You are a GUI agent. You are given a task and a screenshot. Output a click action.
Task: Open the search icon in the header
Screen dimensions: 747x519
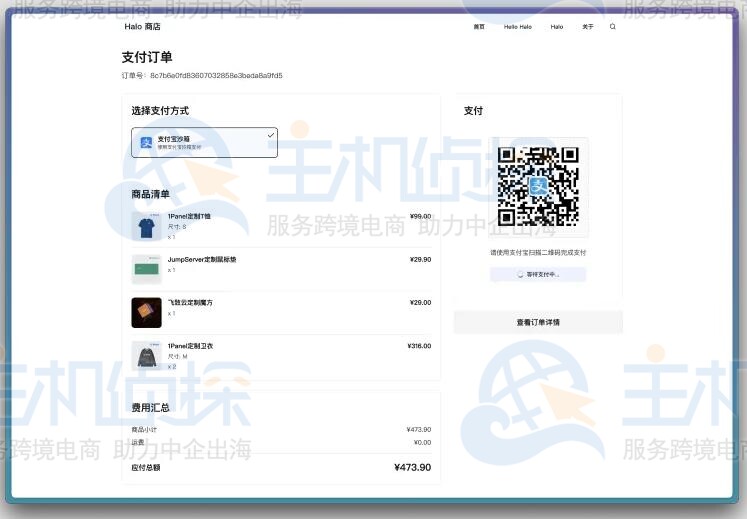[613, 27]
